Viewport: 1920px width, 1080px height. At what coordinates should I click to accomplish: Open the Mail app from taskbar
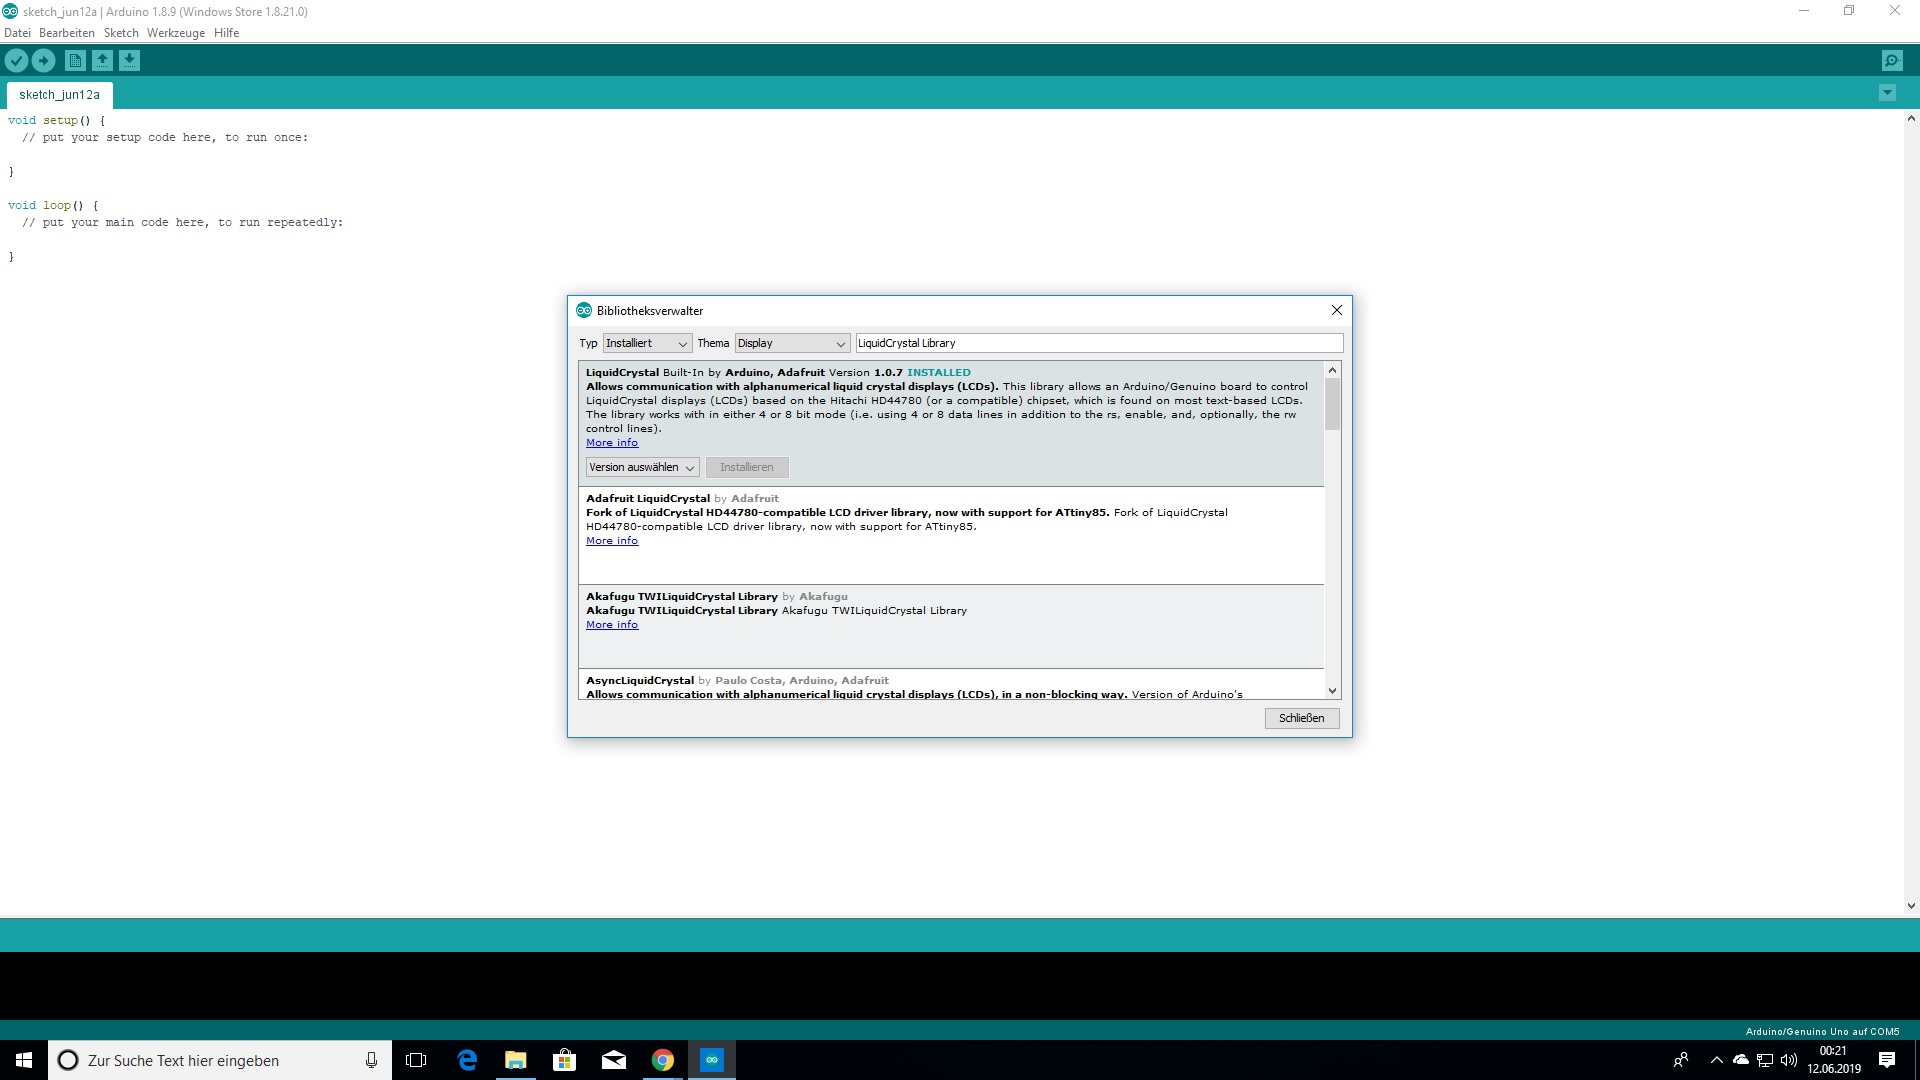click(613, 1060)
